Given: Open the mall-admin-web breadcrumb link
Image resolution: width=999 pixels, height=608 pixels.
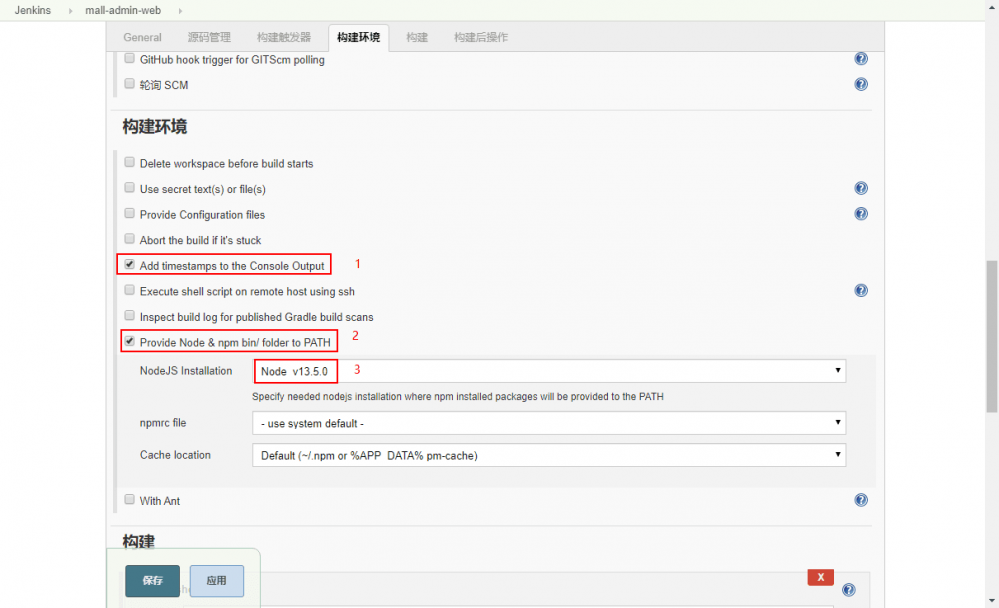Looking at the screenshot, I should pos(123,11).
